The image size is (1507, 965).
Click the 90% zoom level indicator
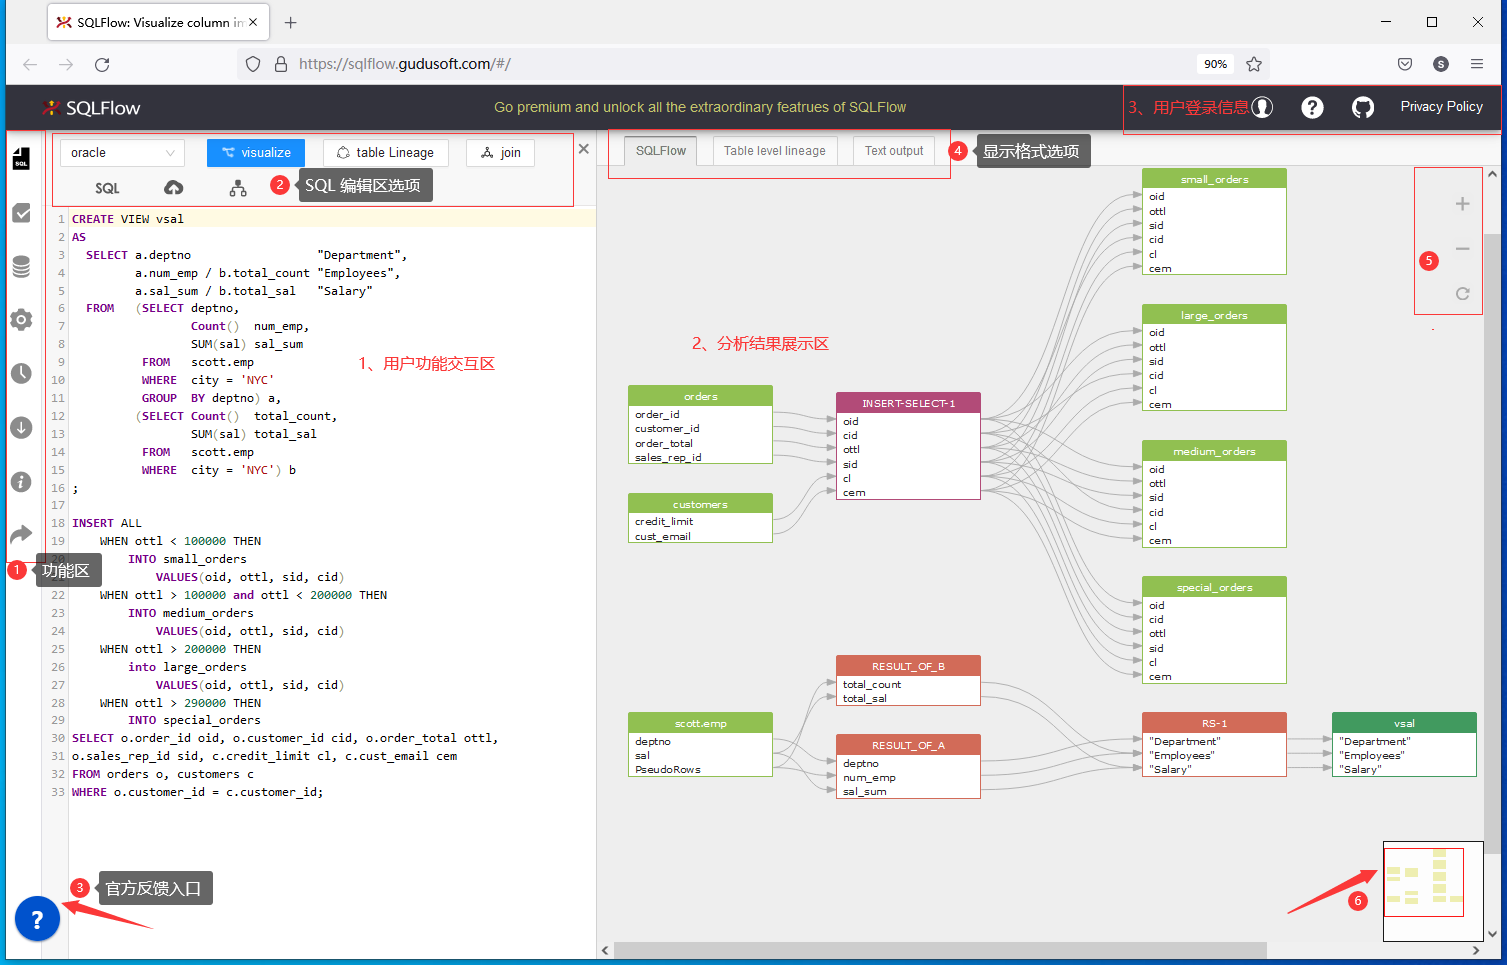pyautogui.click(x=1215, y=64)
